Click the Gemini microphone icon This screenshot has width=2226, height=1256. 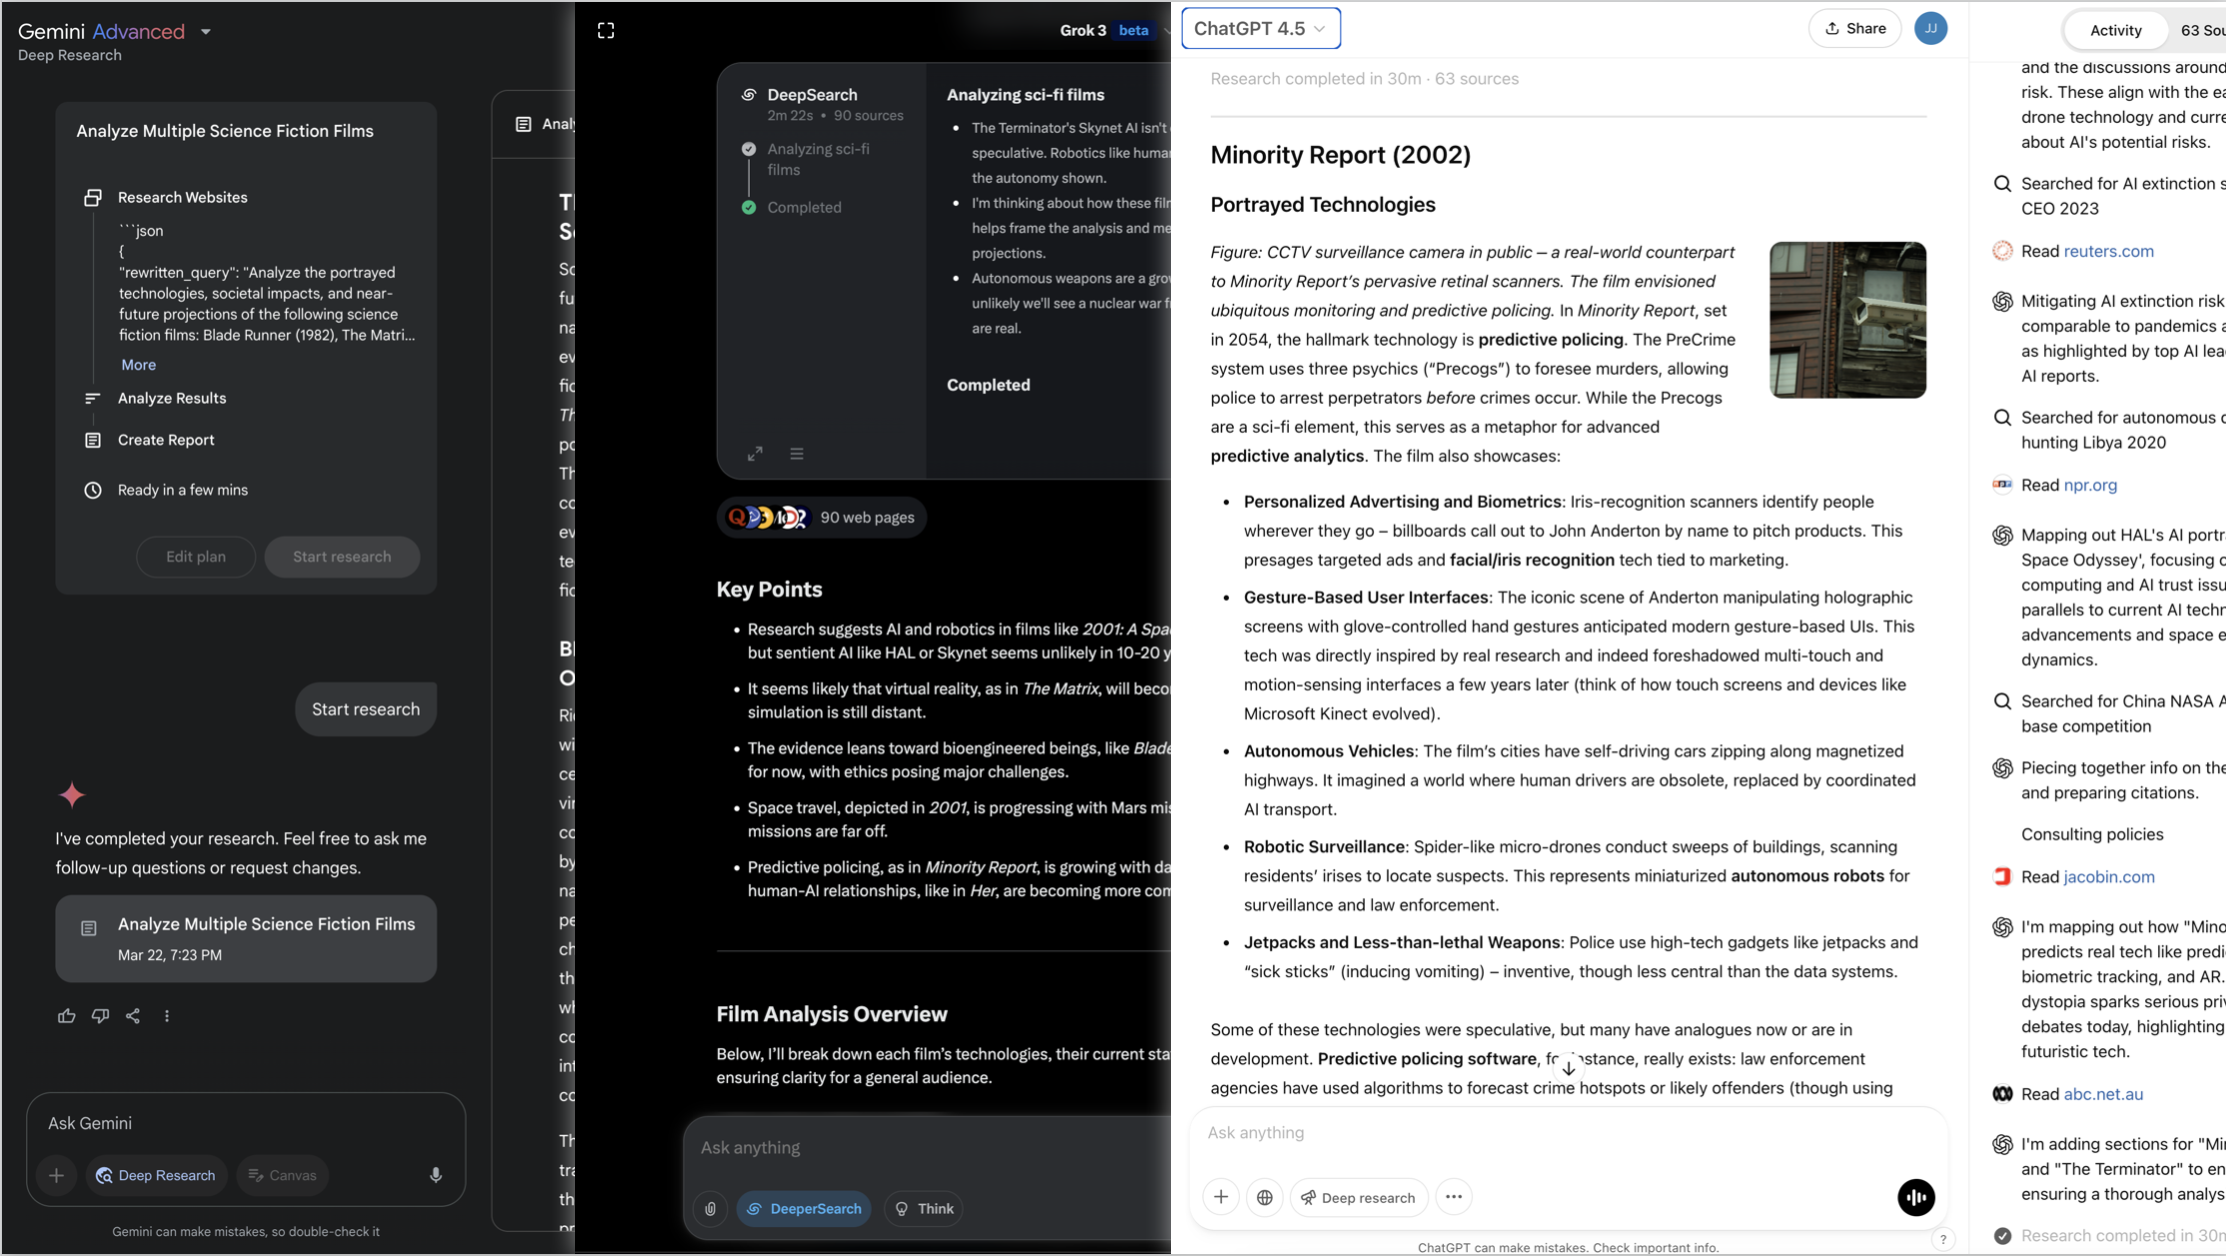[436, 1175]
